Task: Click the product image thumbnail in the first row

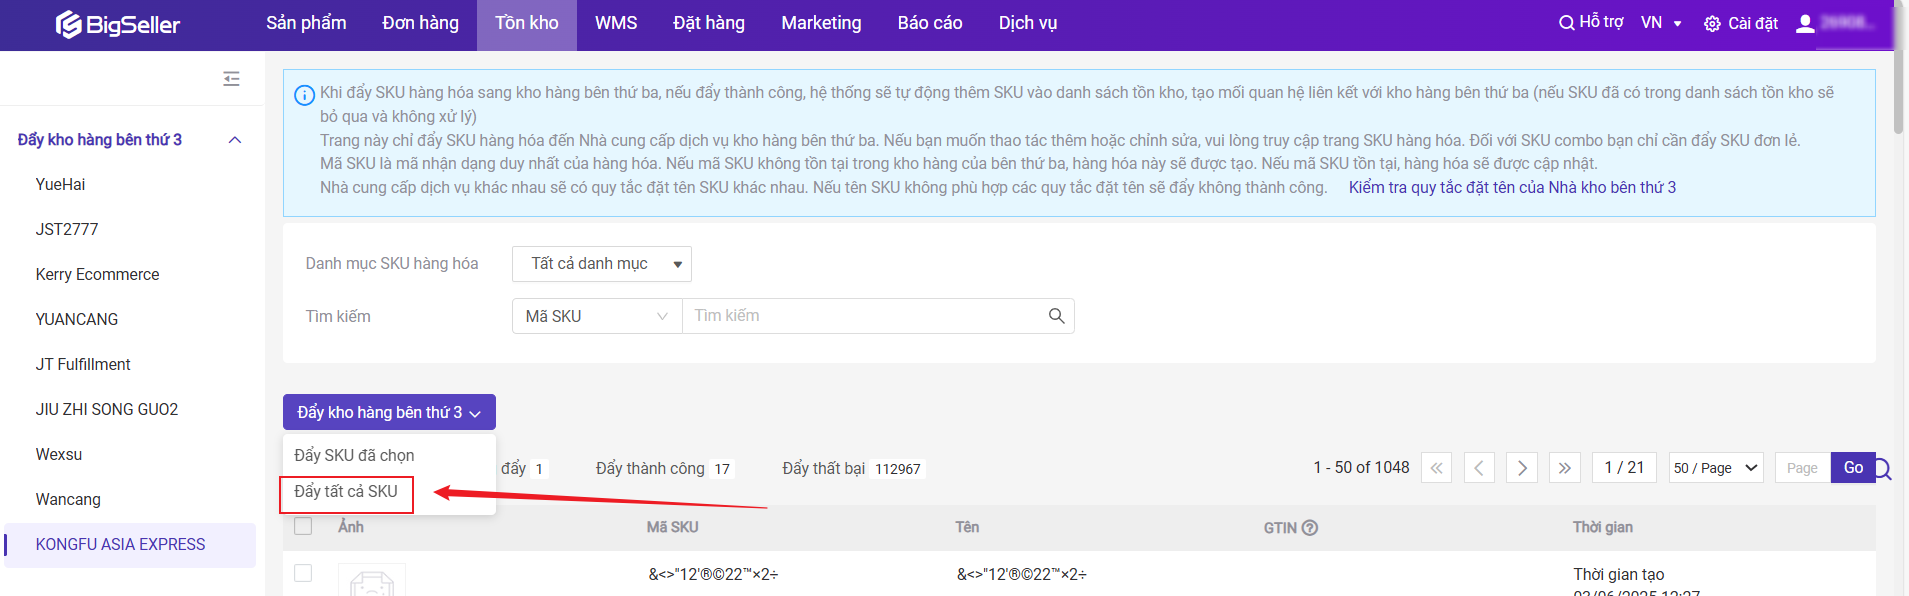Action: [x=372, y=581]
